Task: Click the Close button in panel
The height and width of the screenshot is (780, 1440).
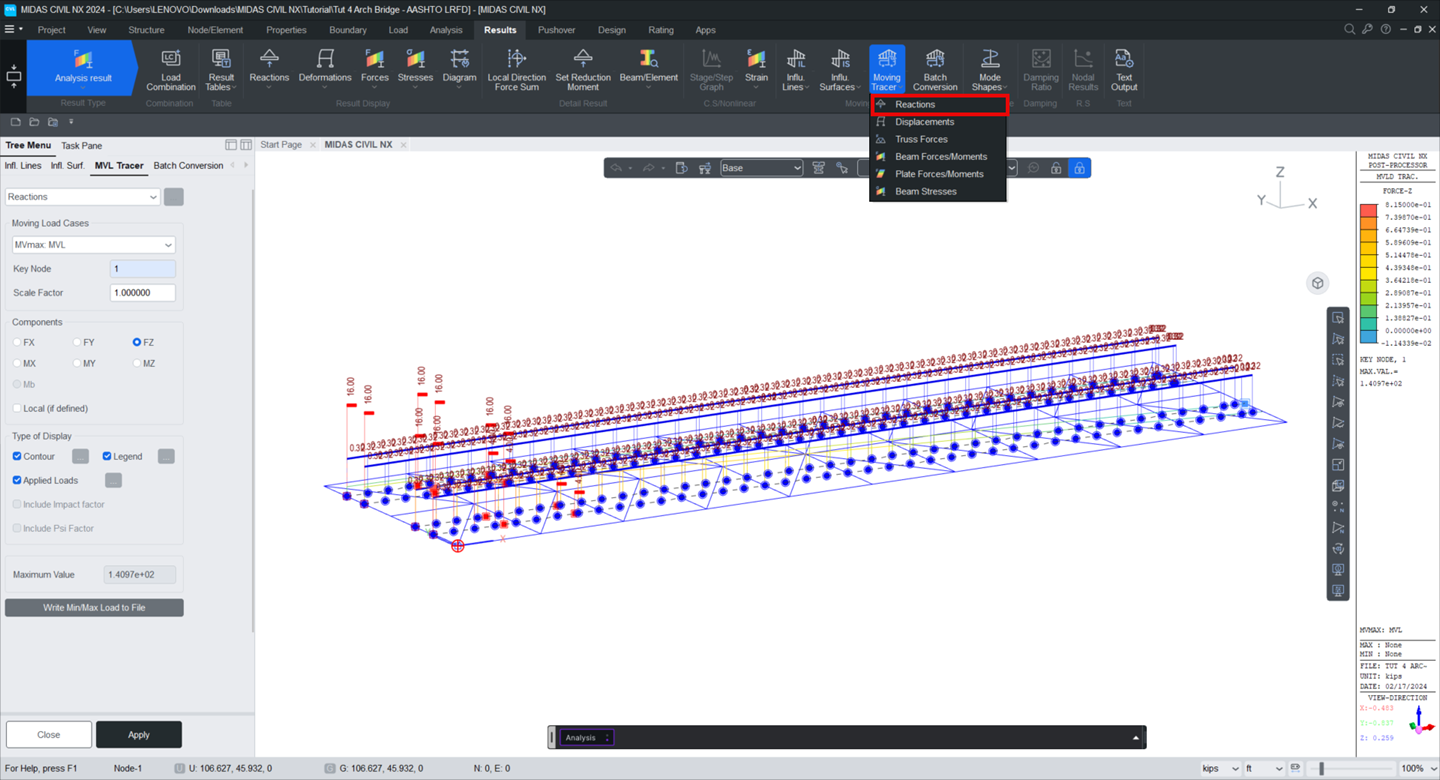Action: 49,735
